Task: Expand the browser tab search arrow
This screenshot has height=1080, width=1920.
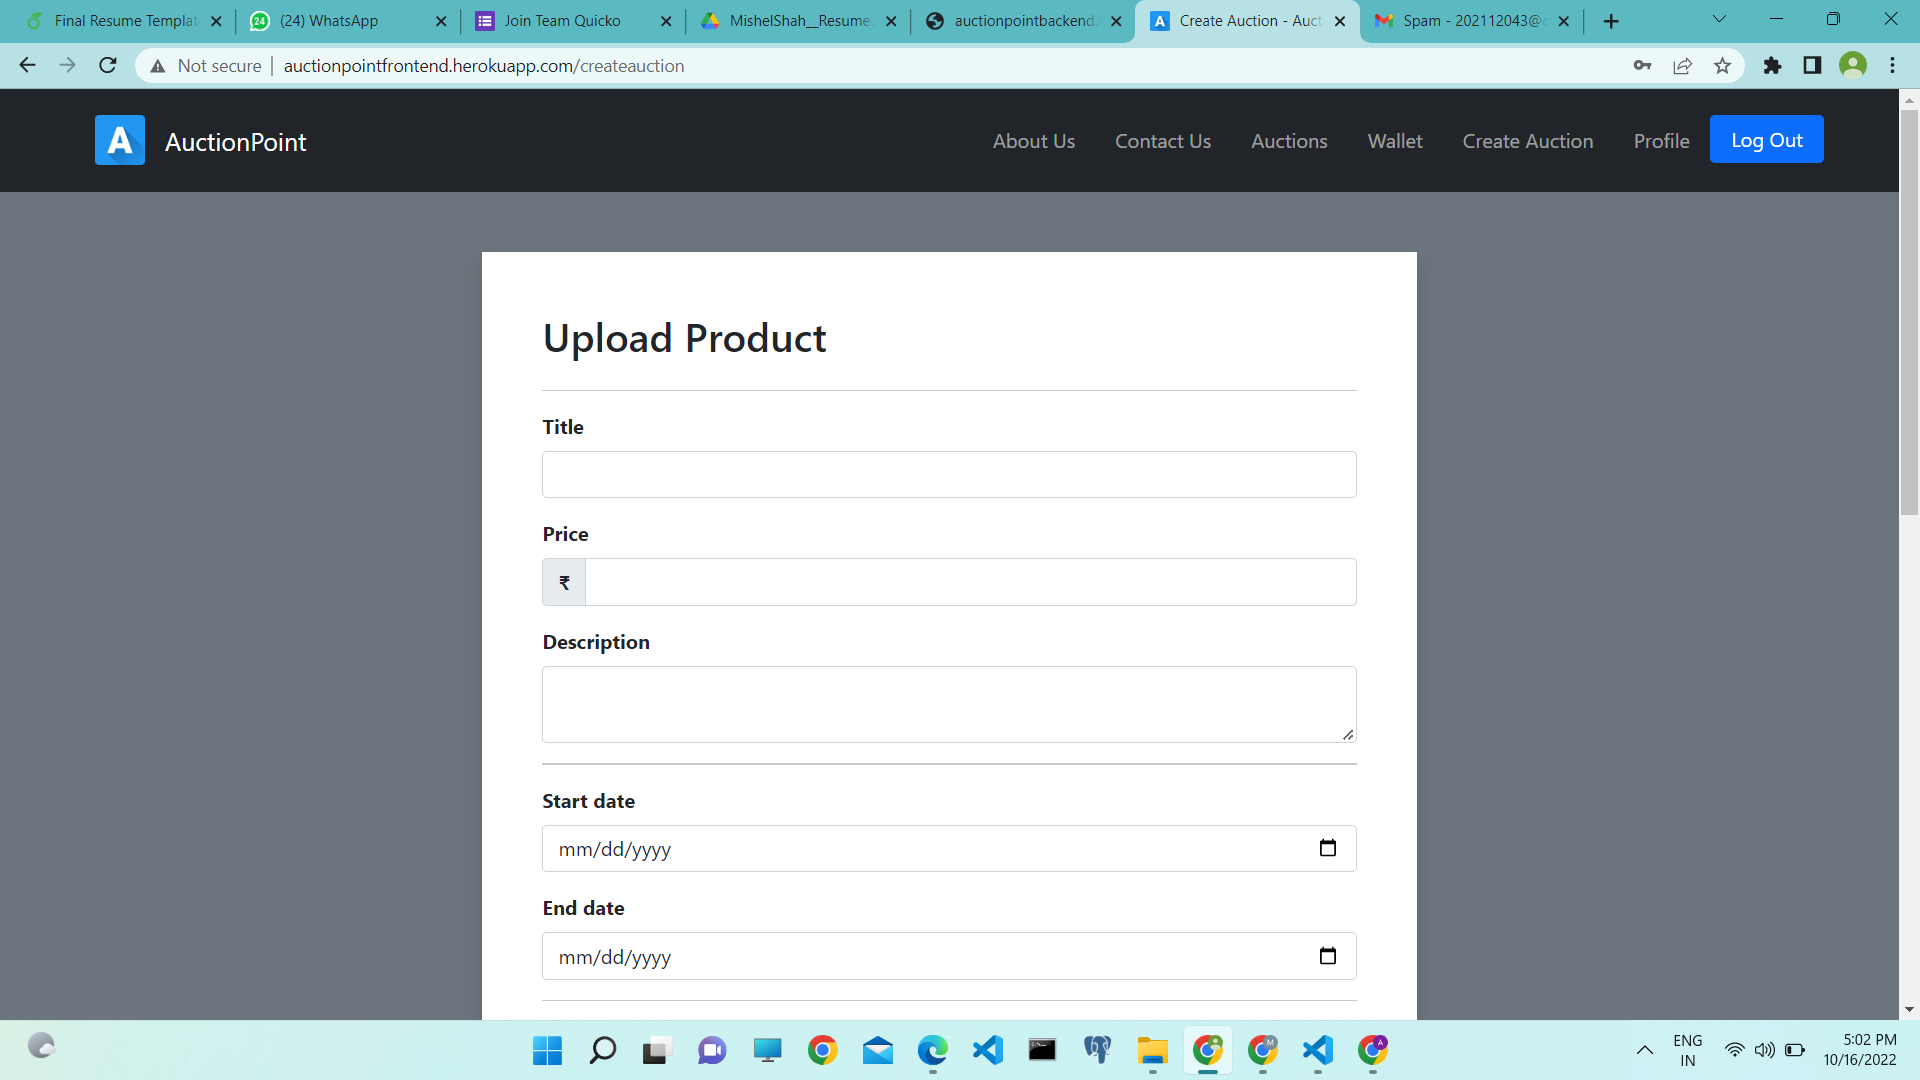Action: point(1719,18)
